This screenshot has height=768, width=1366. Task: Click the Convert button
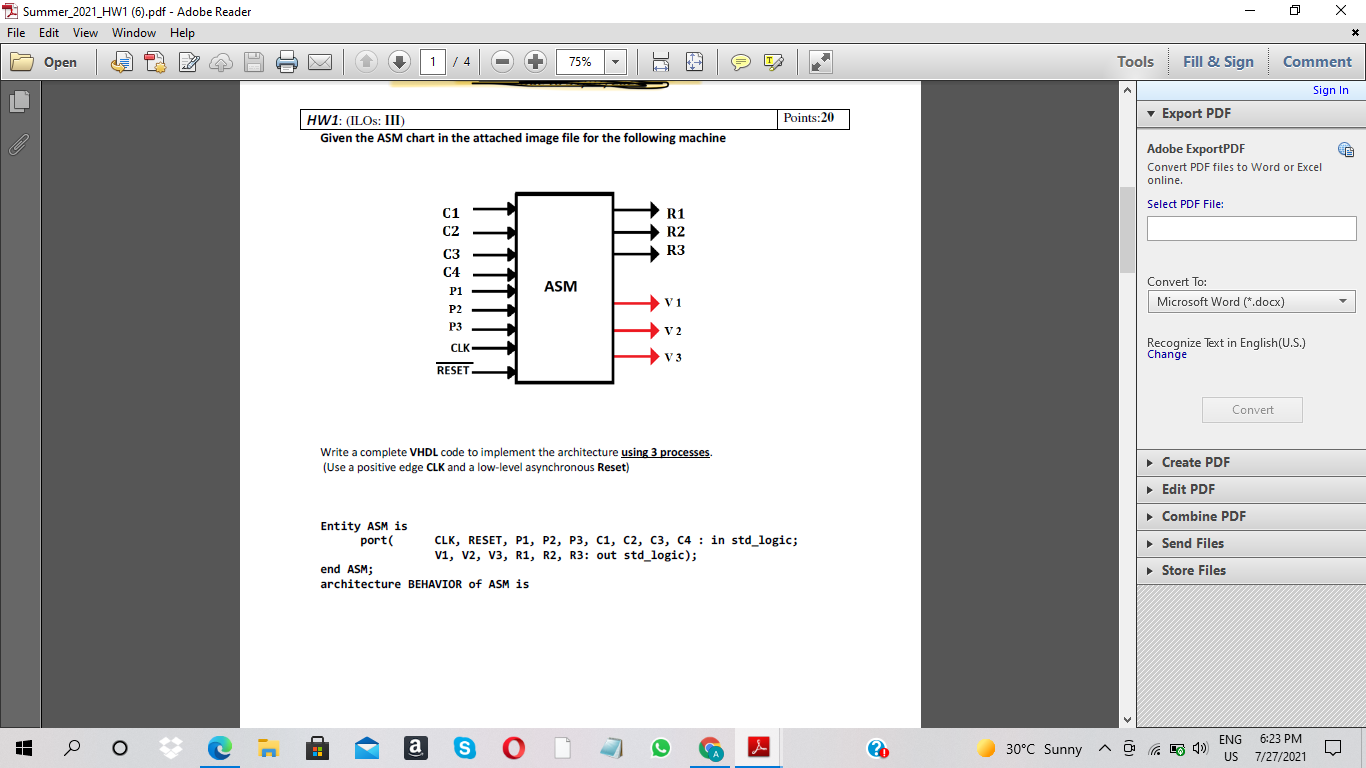coord(1251,409)
